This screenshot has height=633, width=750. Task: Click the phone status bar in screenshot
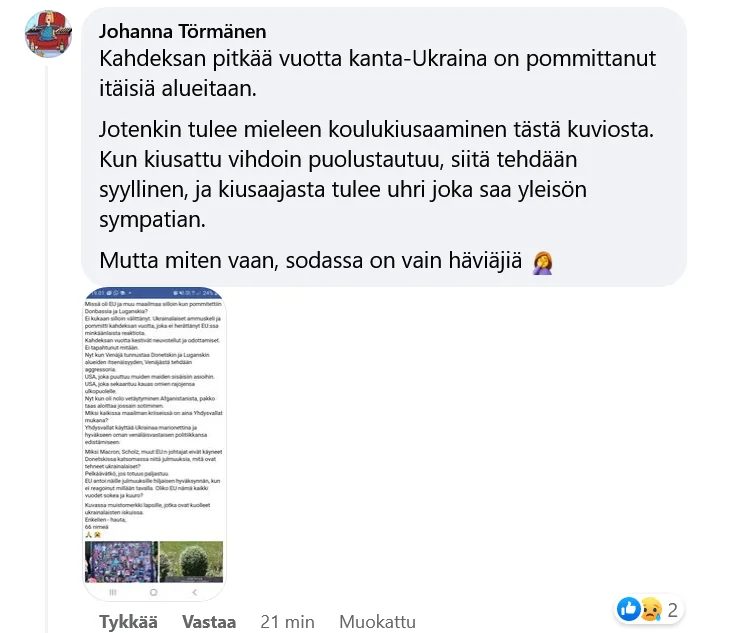point(154,292)
